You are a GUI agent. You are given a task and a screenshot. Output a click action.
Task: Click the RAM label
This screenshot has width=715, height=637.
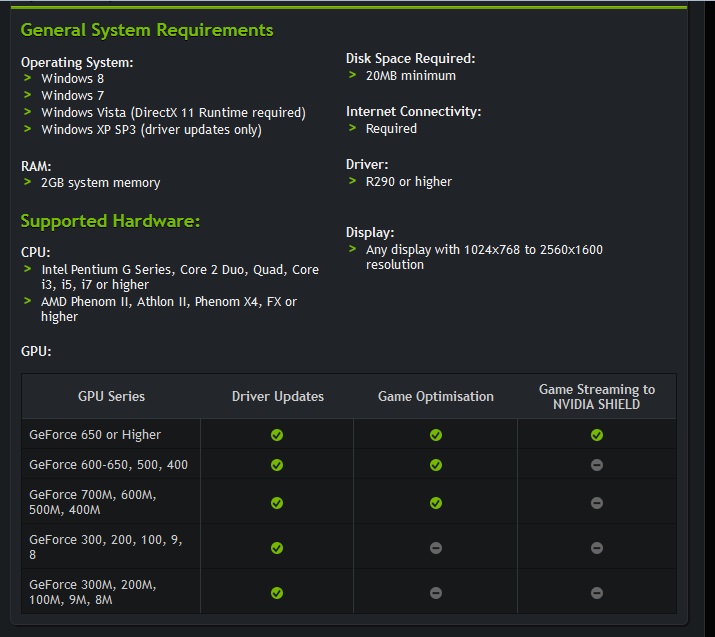36,166
